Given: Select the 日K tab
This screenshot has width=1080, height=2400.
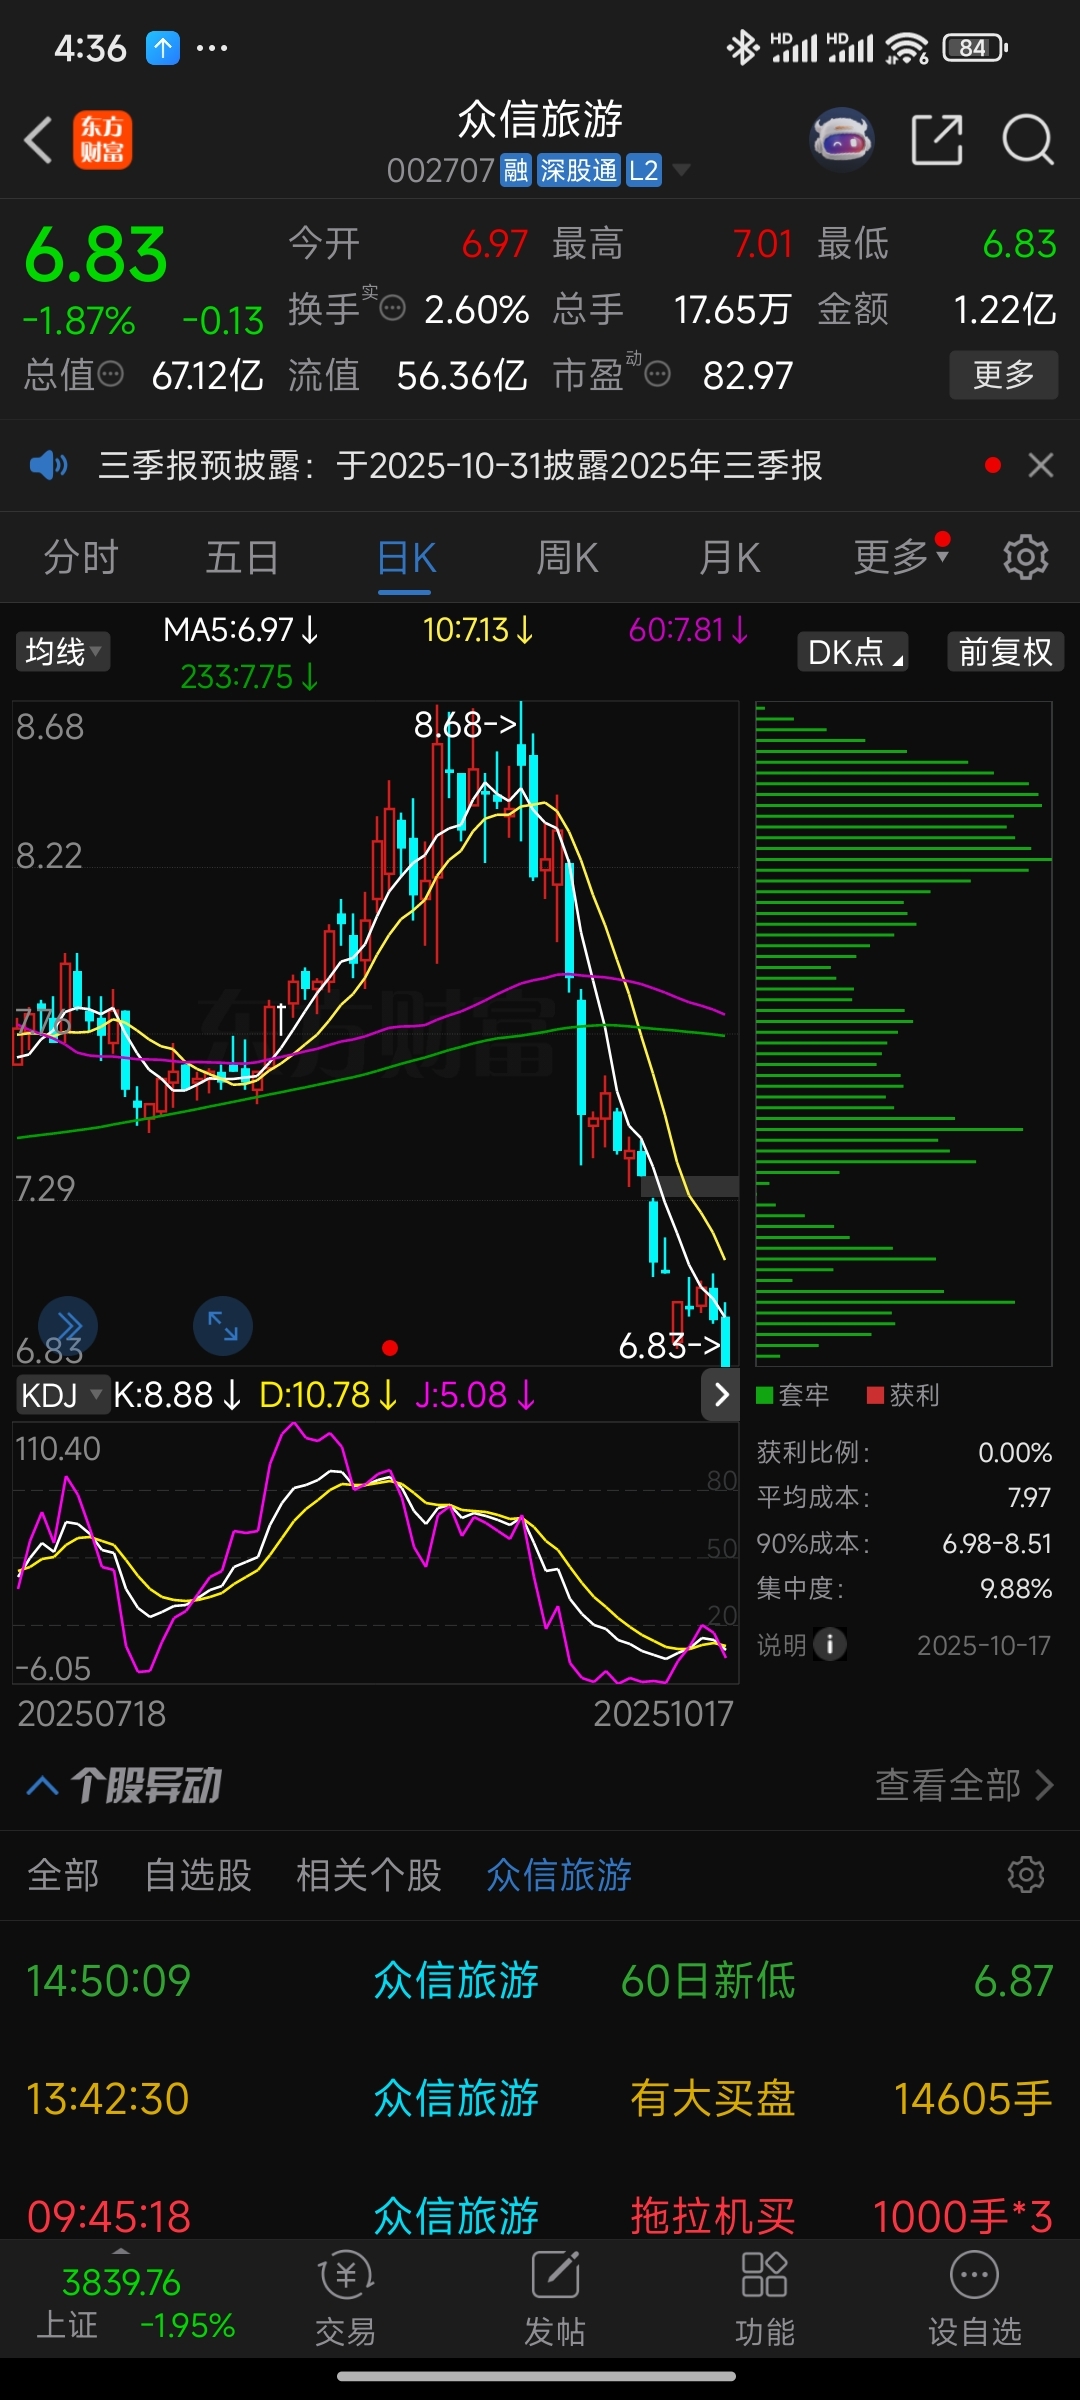Looking at the screenshot, I should pos(406,557).
